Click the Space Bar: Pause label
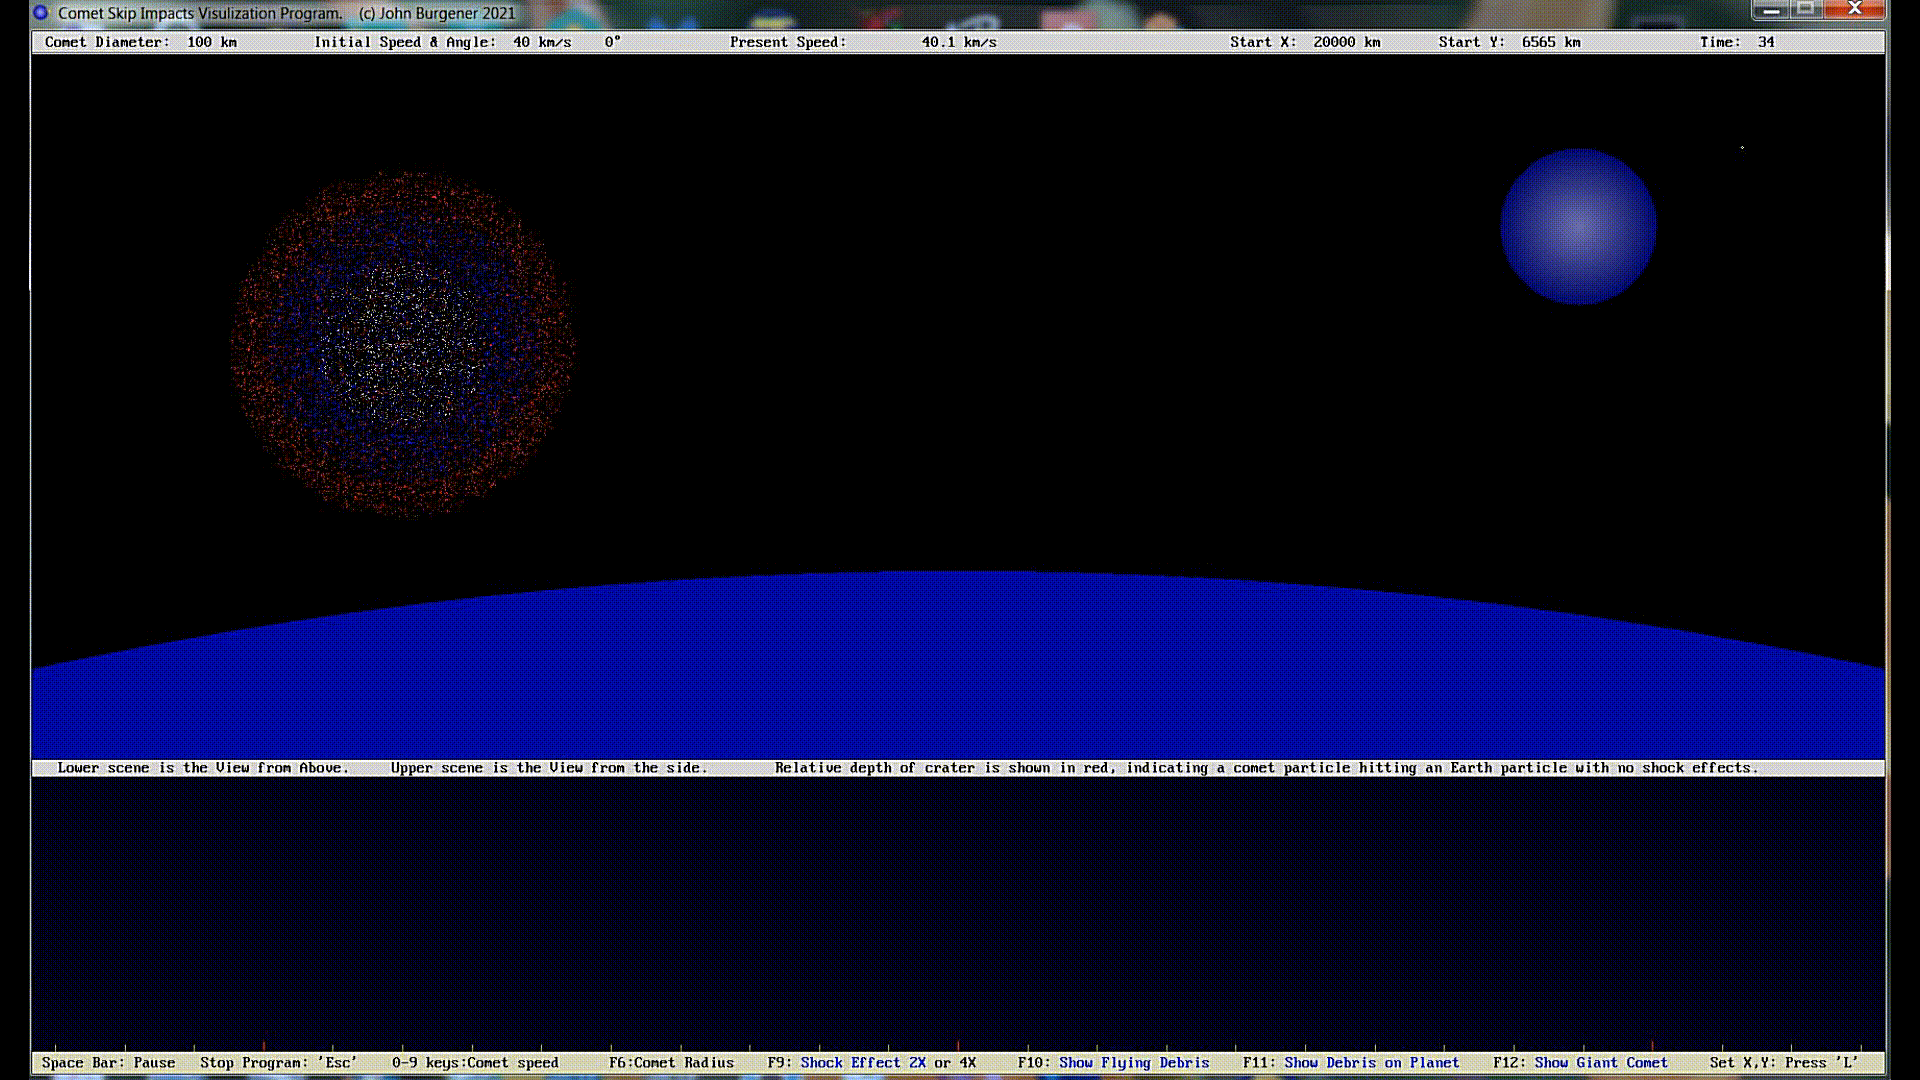 click(108, 1062)
